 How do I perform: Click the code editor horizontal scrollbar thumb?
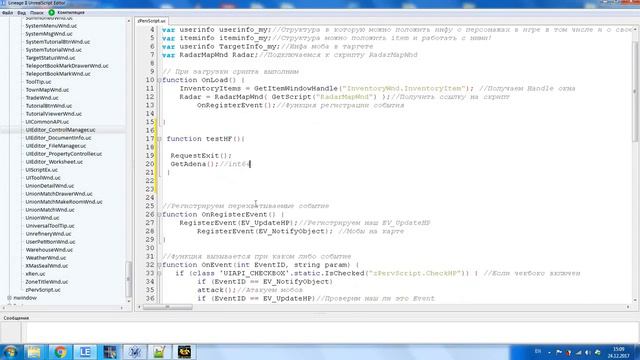point(168,307)
